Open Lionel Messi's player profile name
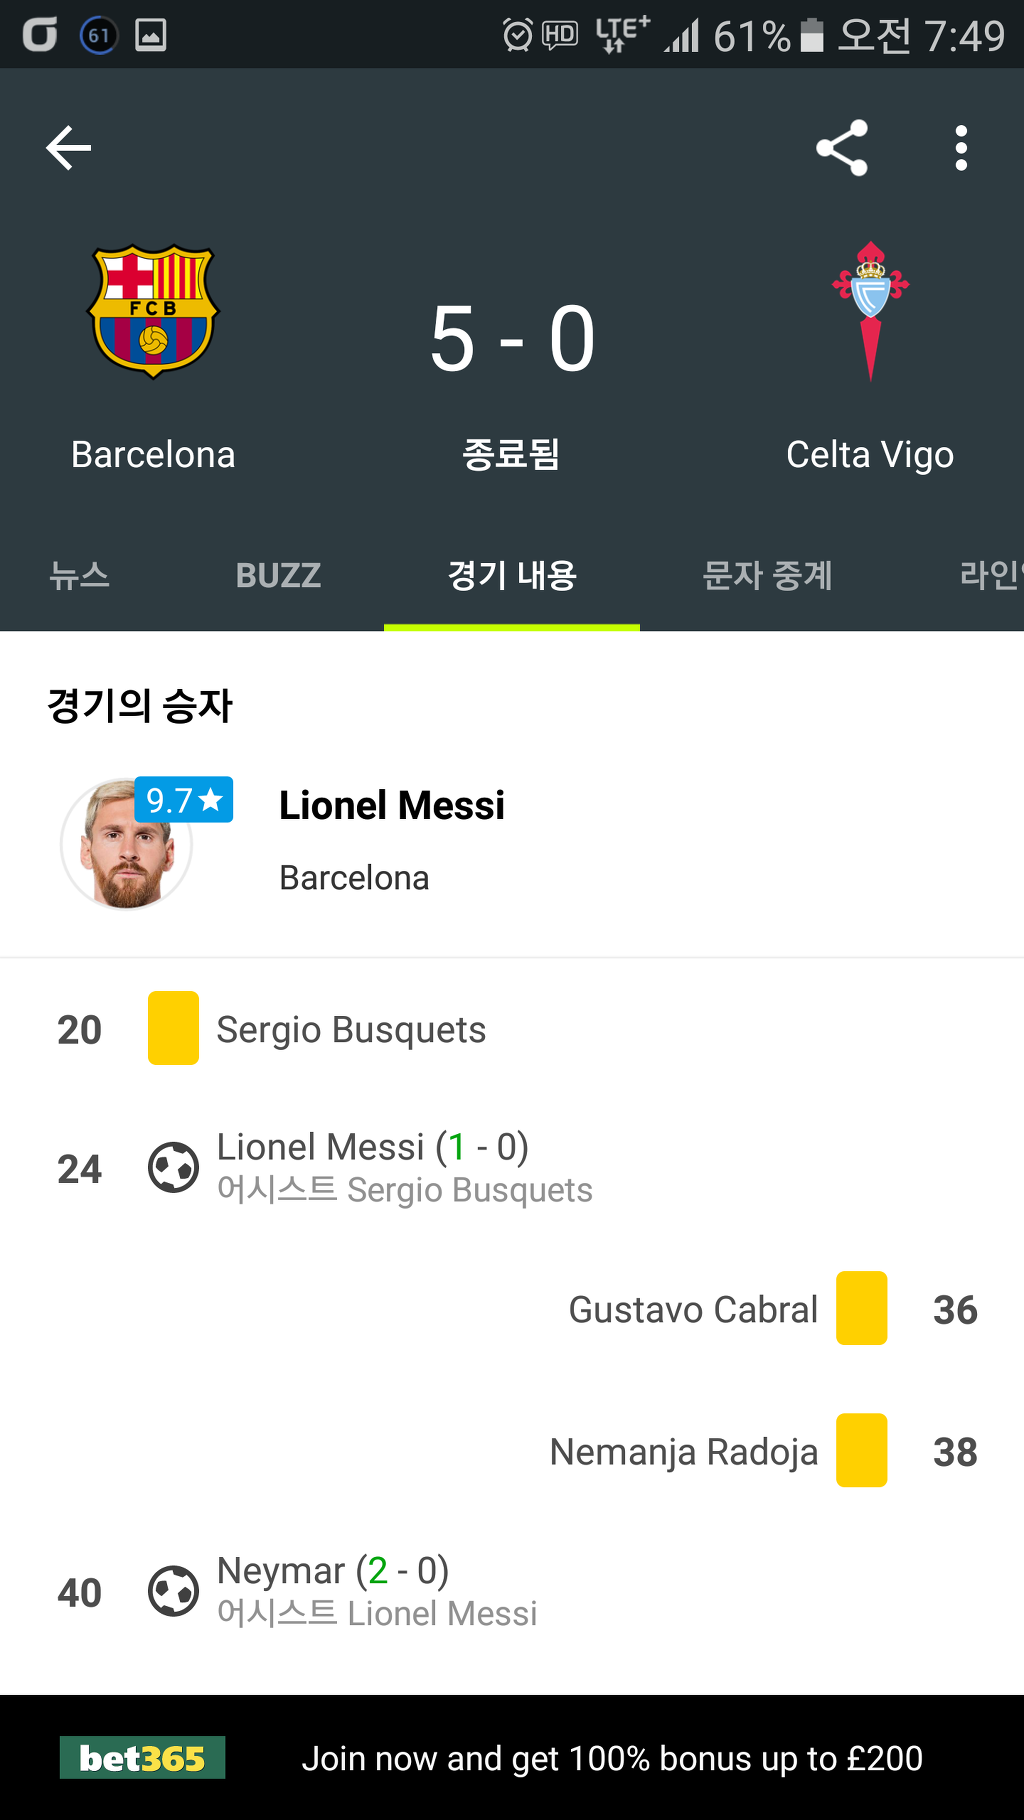The image size is (1024, 1820). [x=392, y=805]
